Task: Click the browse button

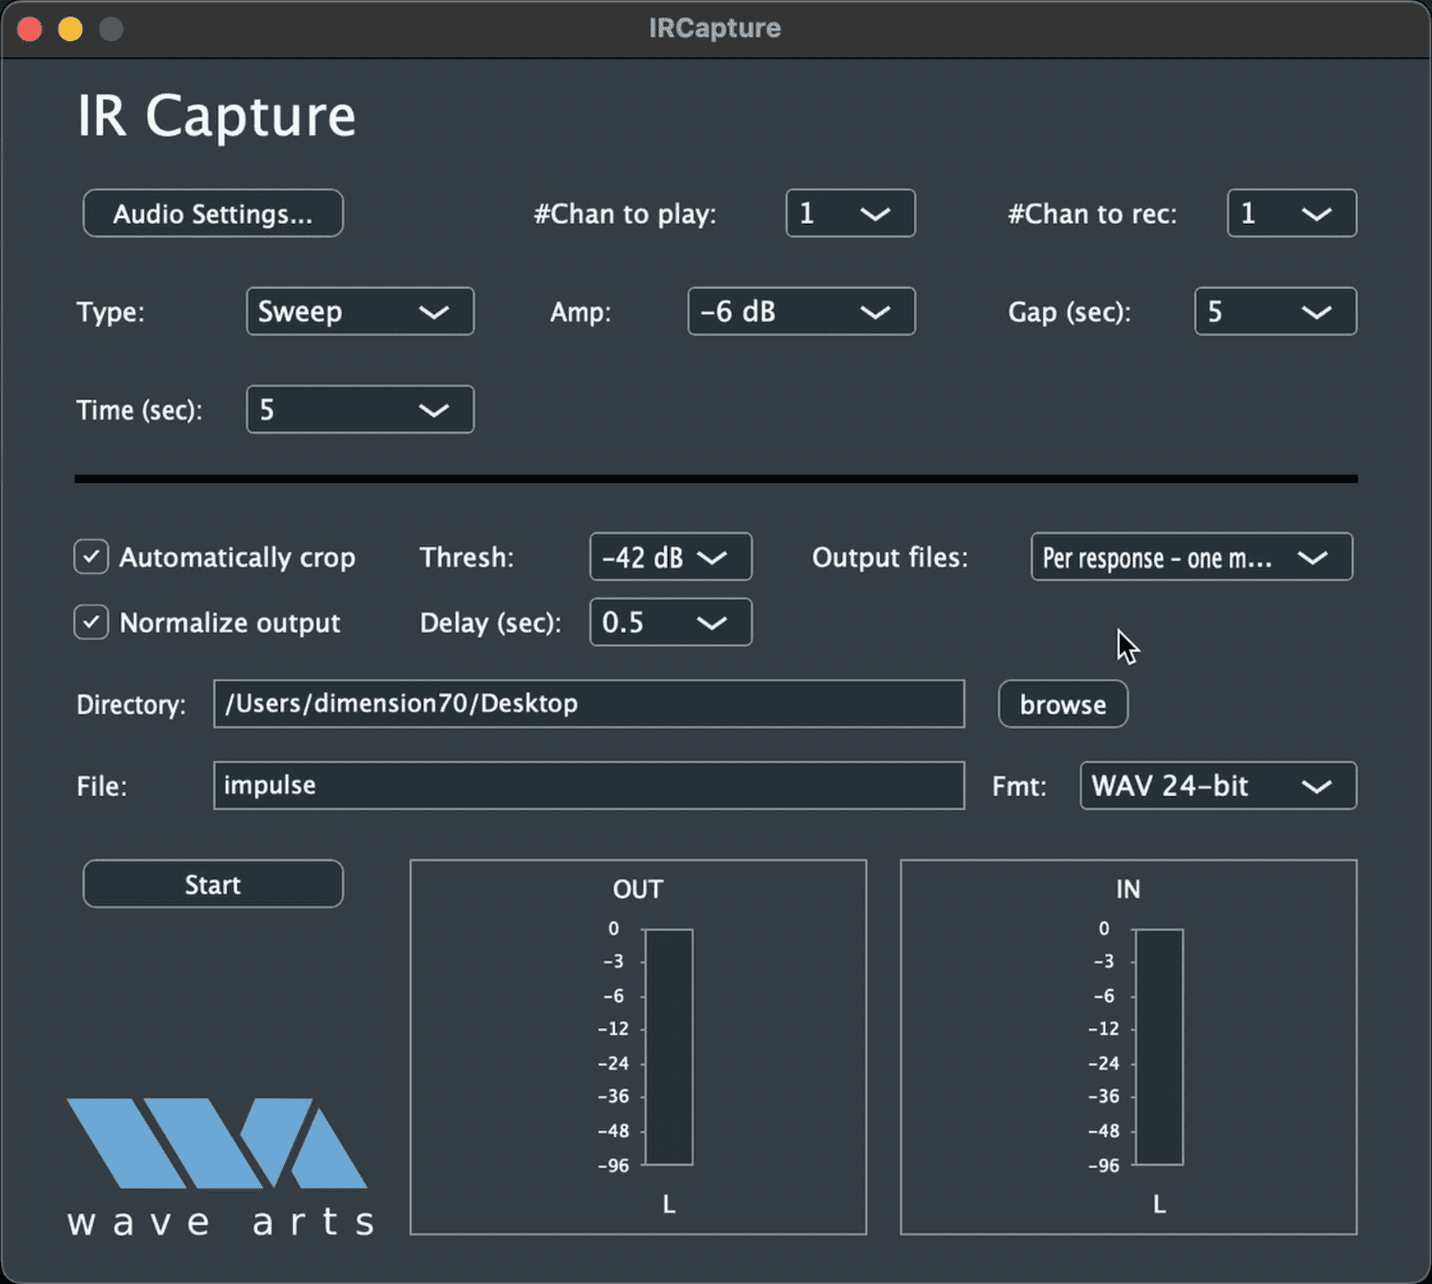Action: click(x=1063, y=704)
